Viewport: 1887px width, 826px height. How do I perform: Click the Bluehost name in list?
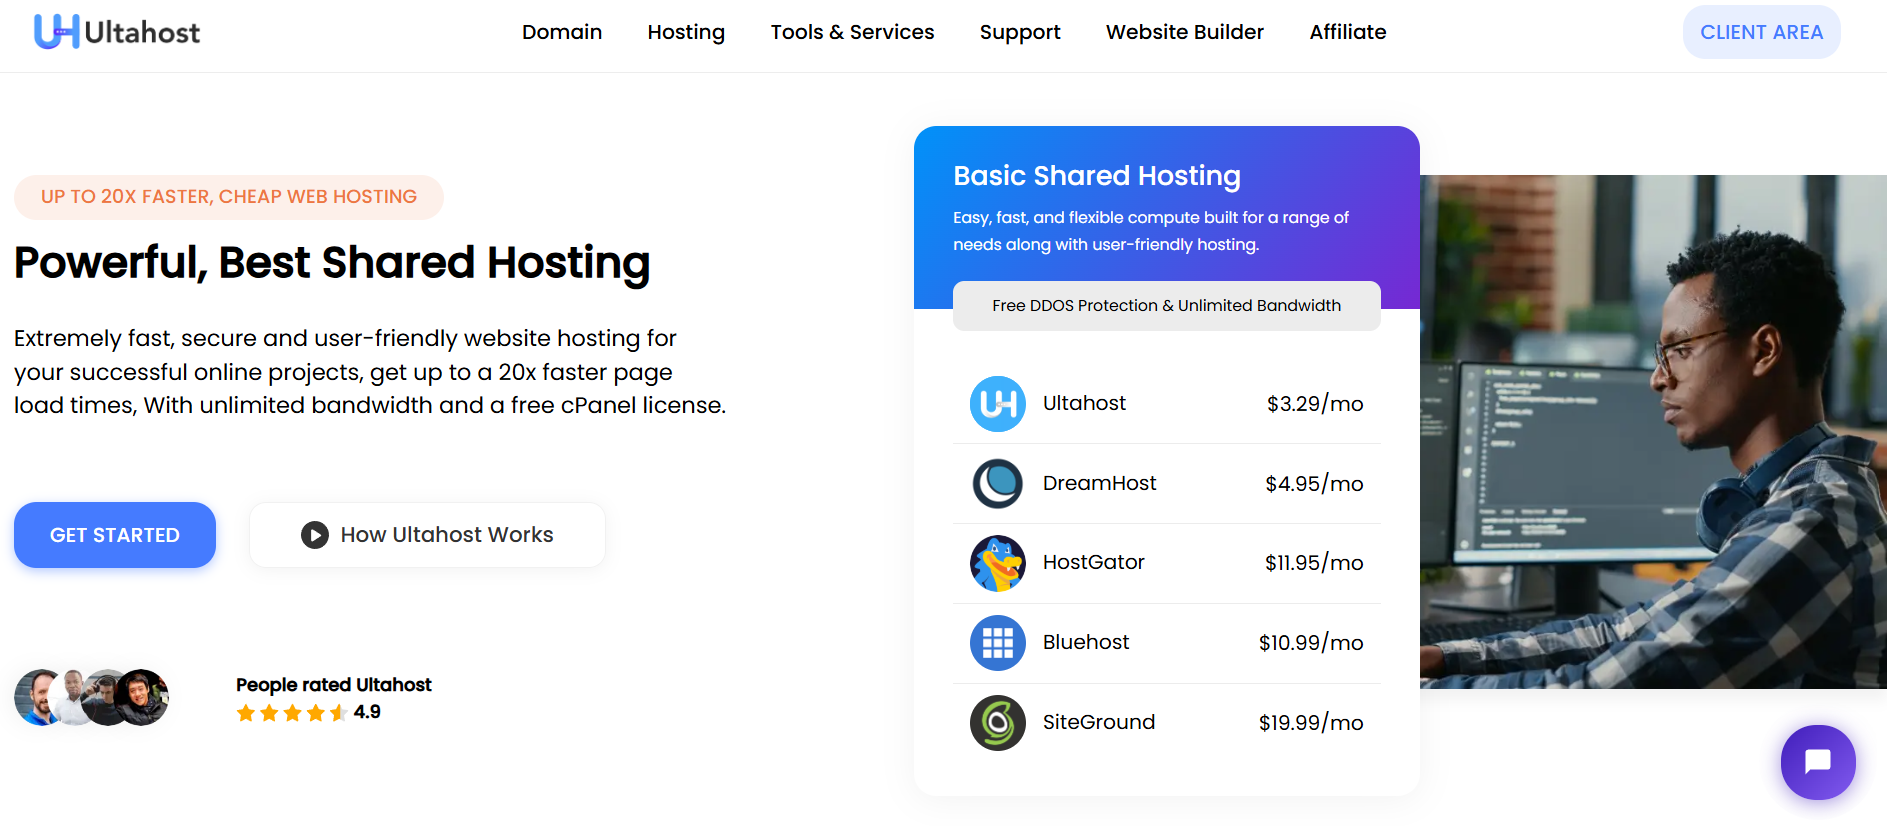click(1086, 642)
